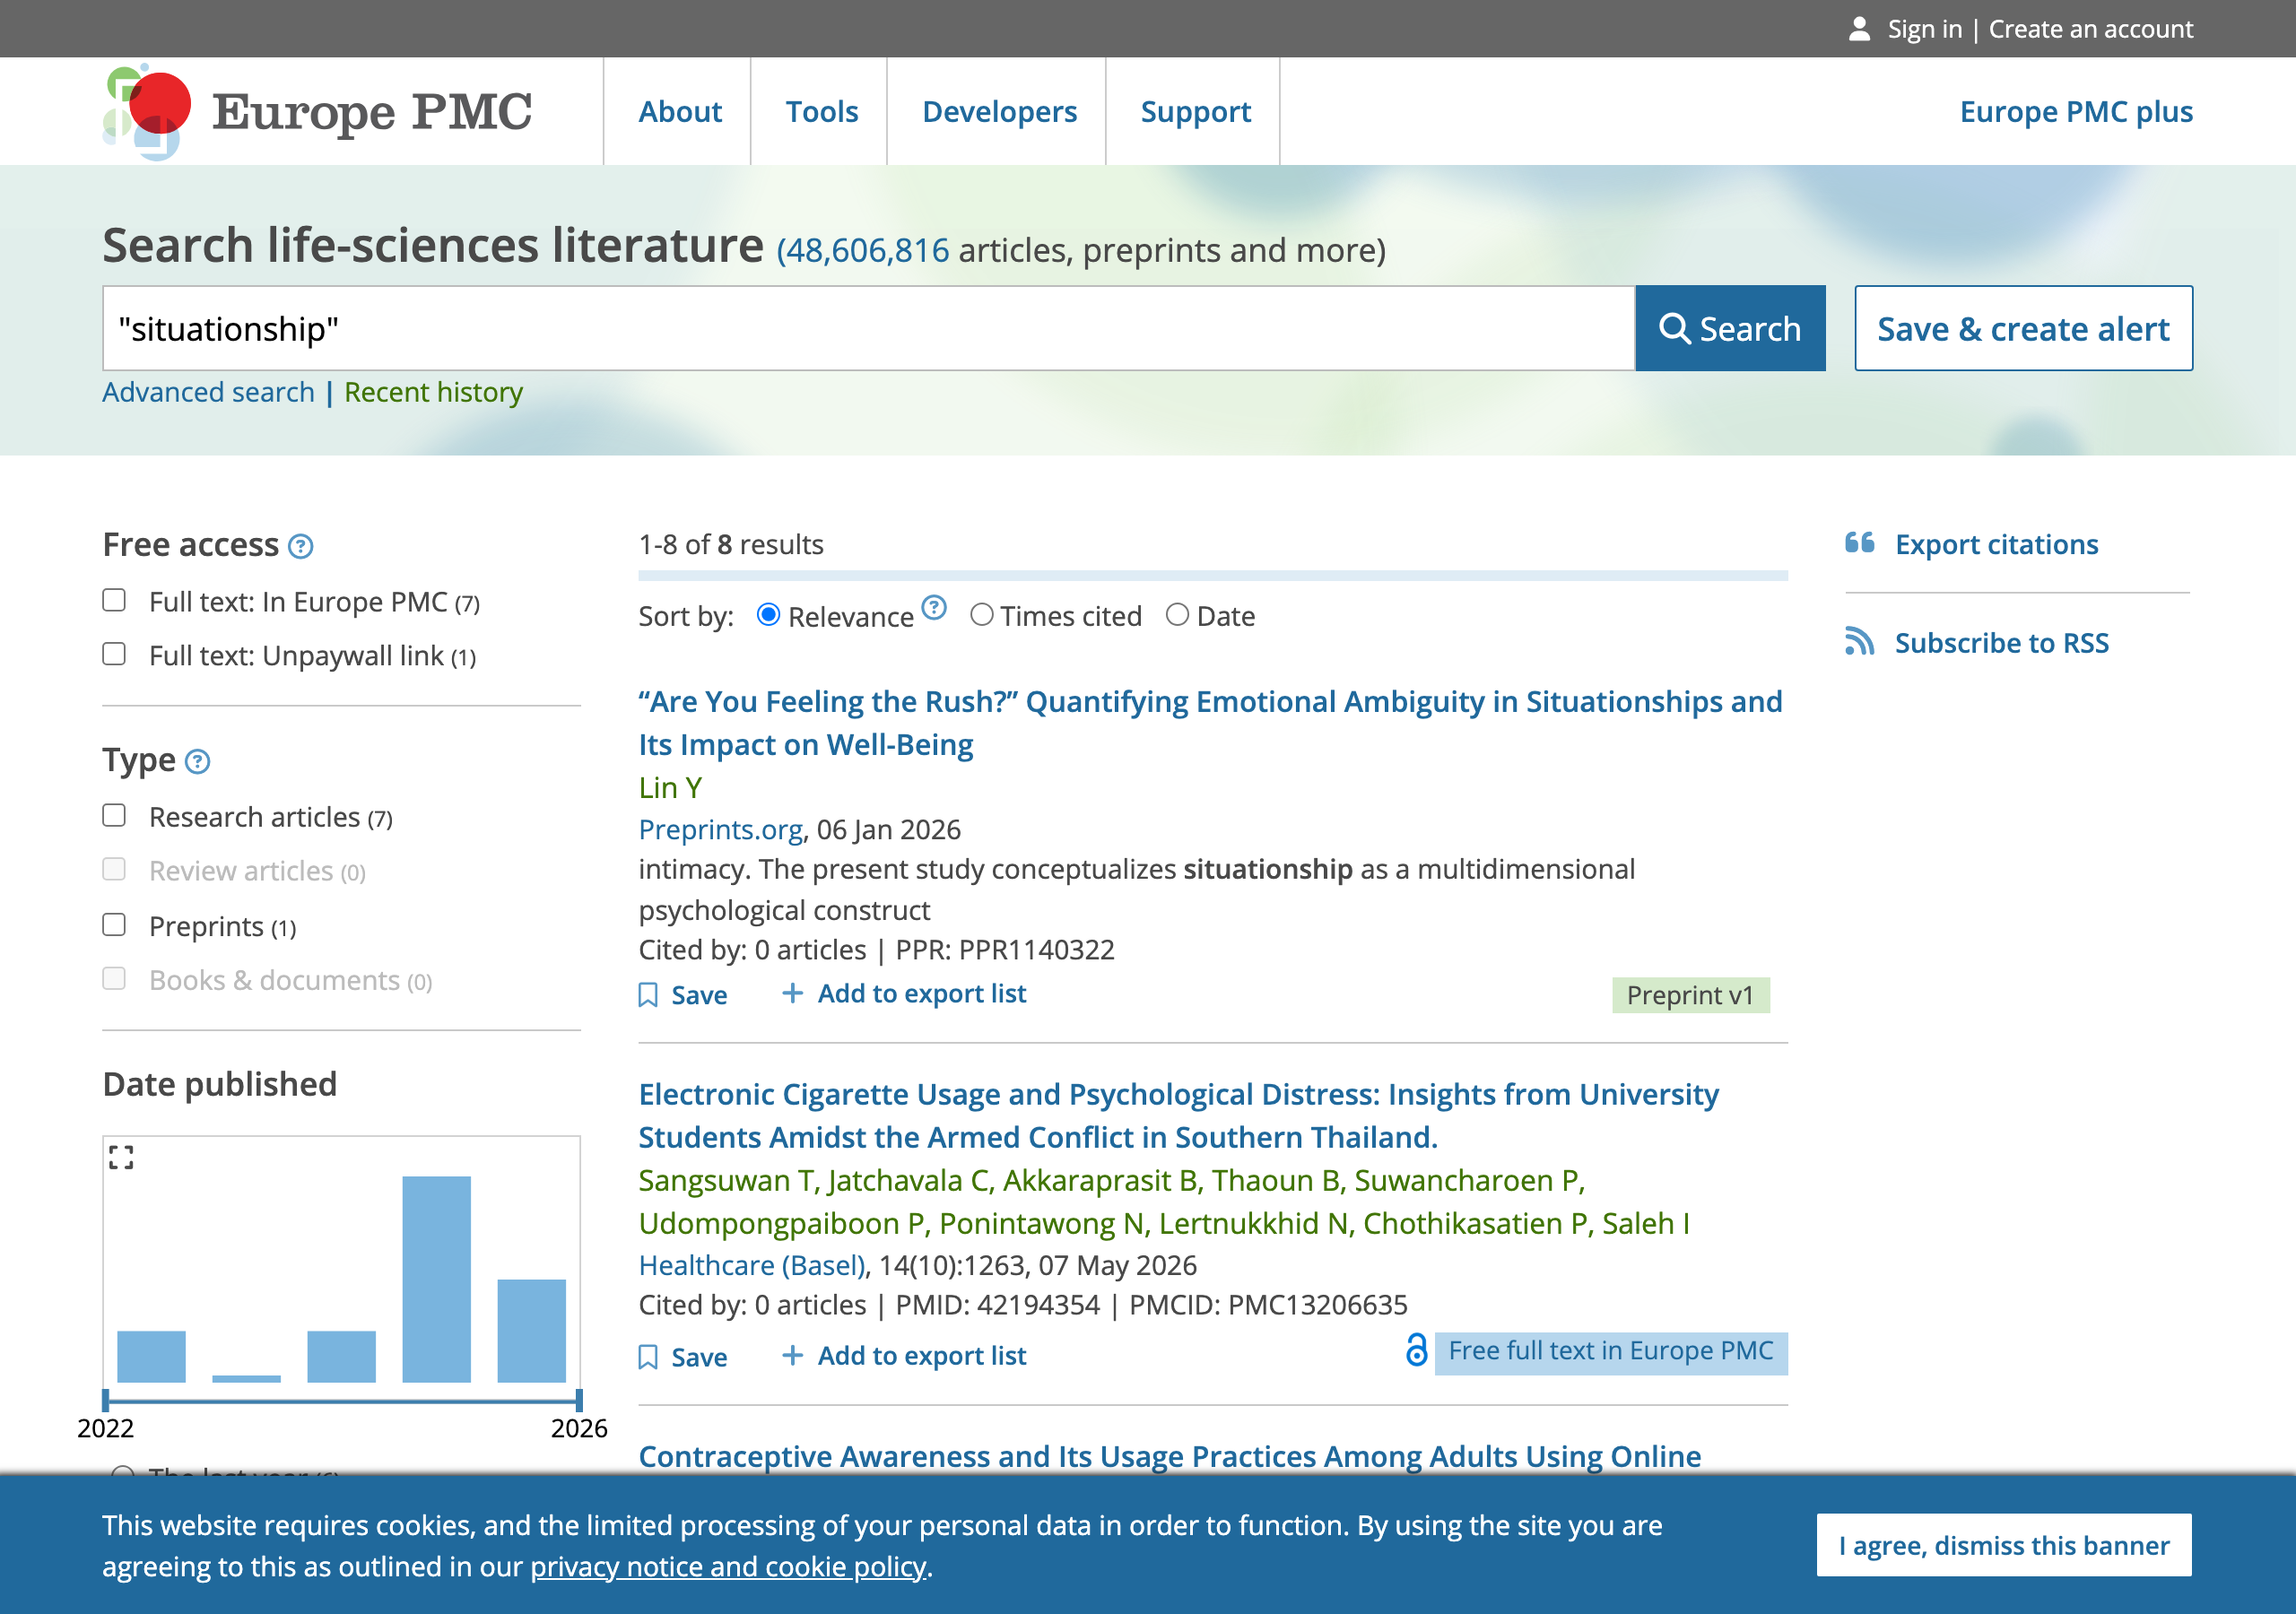
Task: Click Subscribe to RSS
Action: [x=2002, y=643]
